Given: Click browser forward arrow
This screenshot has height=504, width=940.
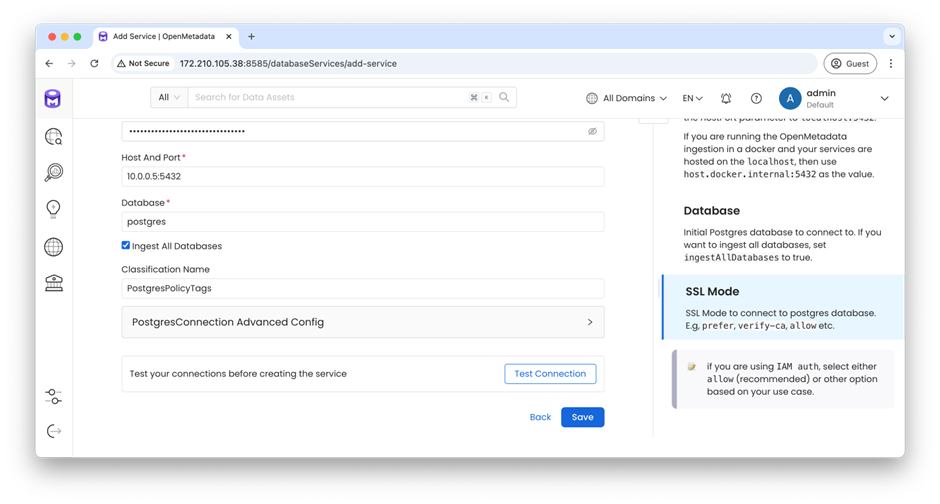Looking at the screenshot, I should [71, 64].
